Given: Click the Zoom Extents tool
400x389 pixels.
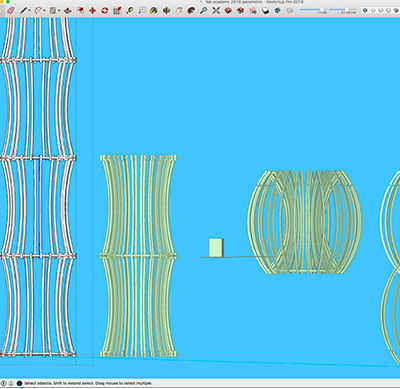Looking at the screenshot, I should point(216,11).
